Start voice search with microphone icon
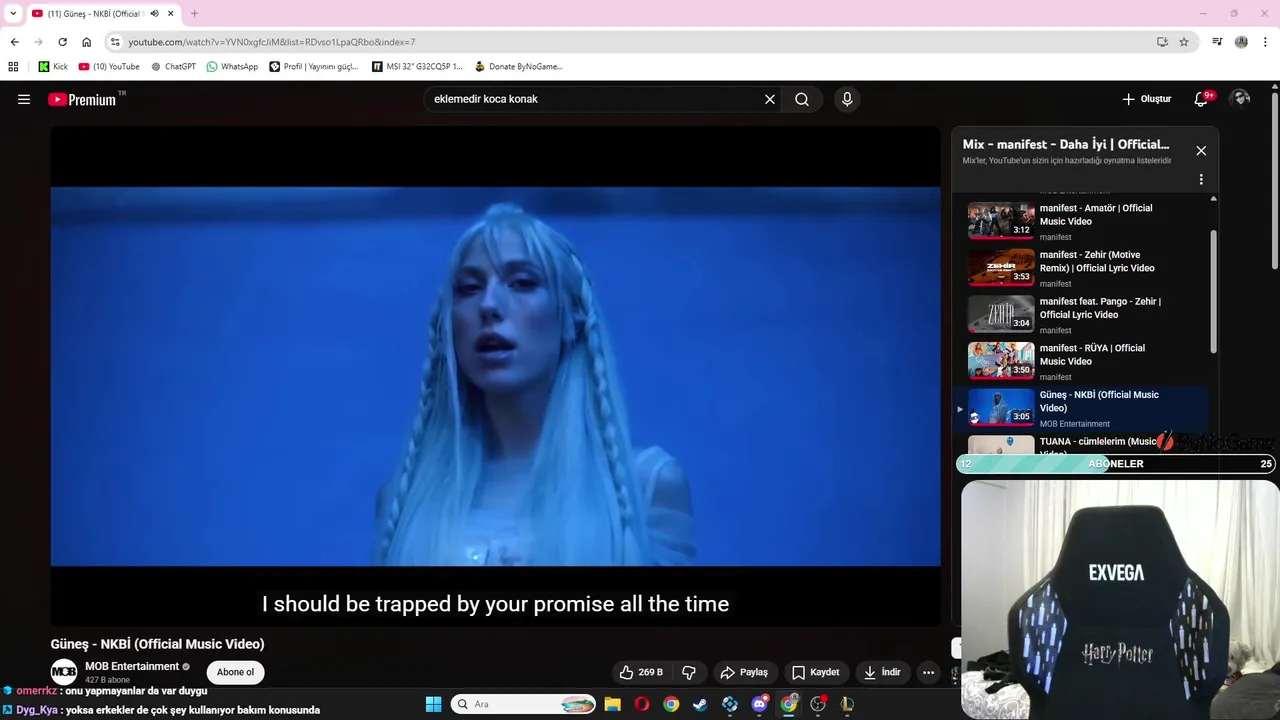 click(847, 99)
